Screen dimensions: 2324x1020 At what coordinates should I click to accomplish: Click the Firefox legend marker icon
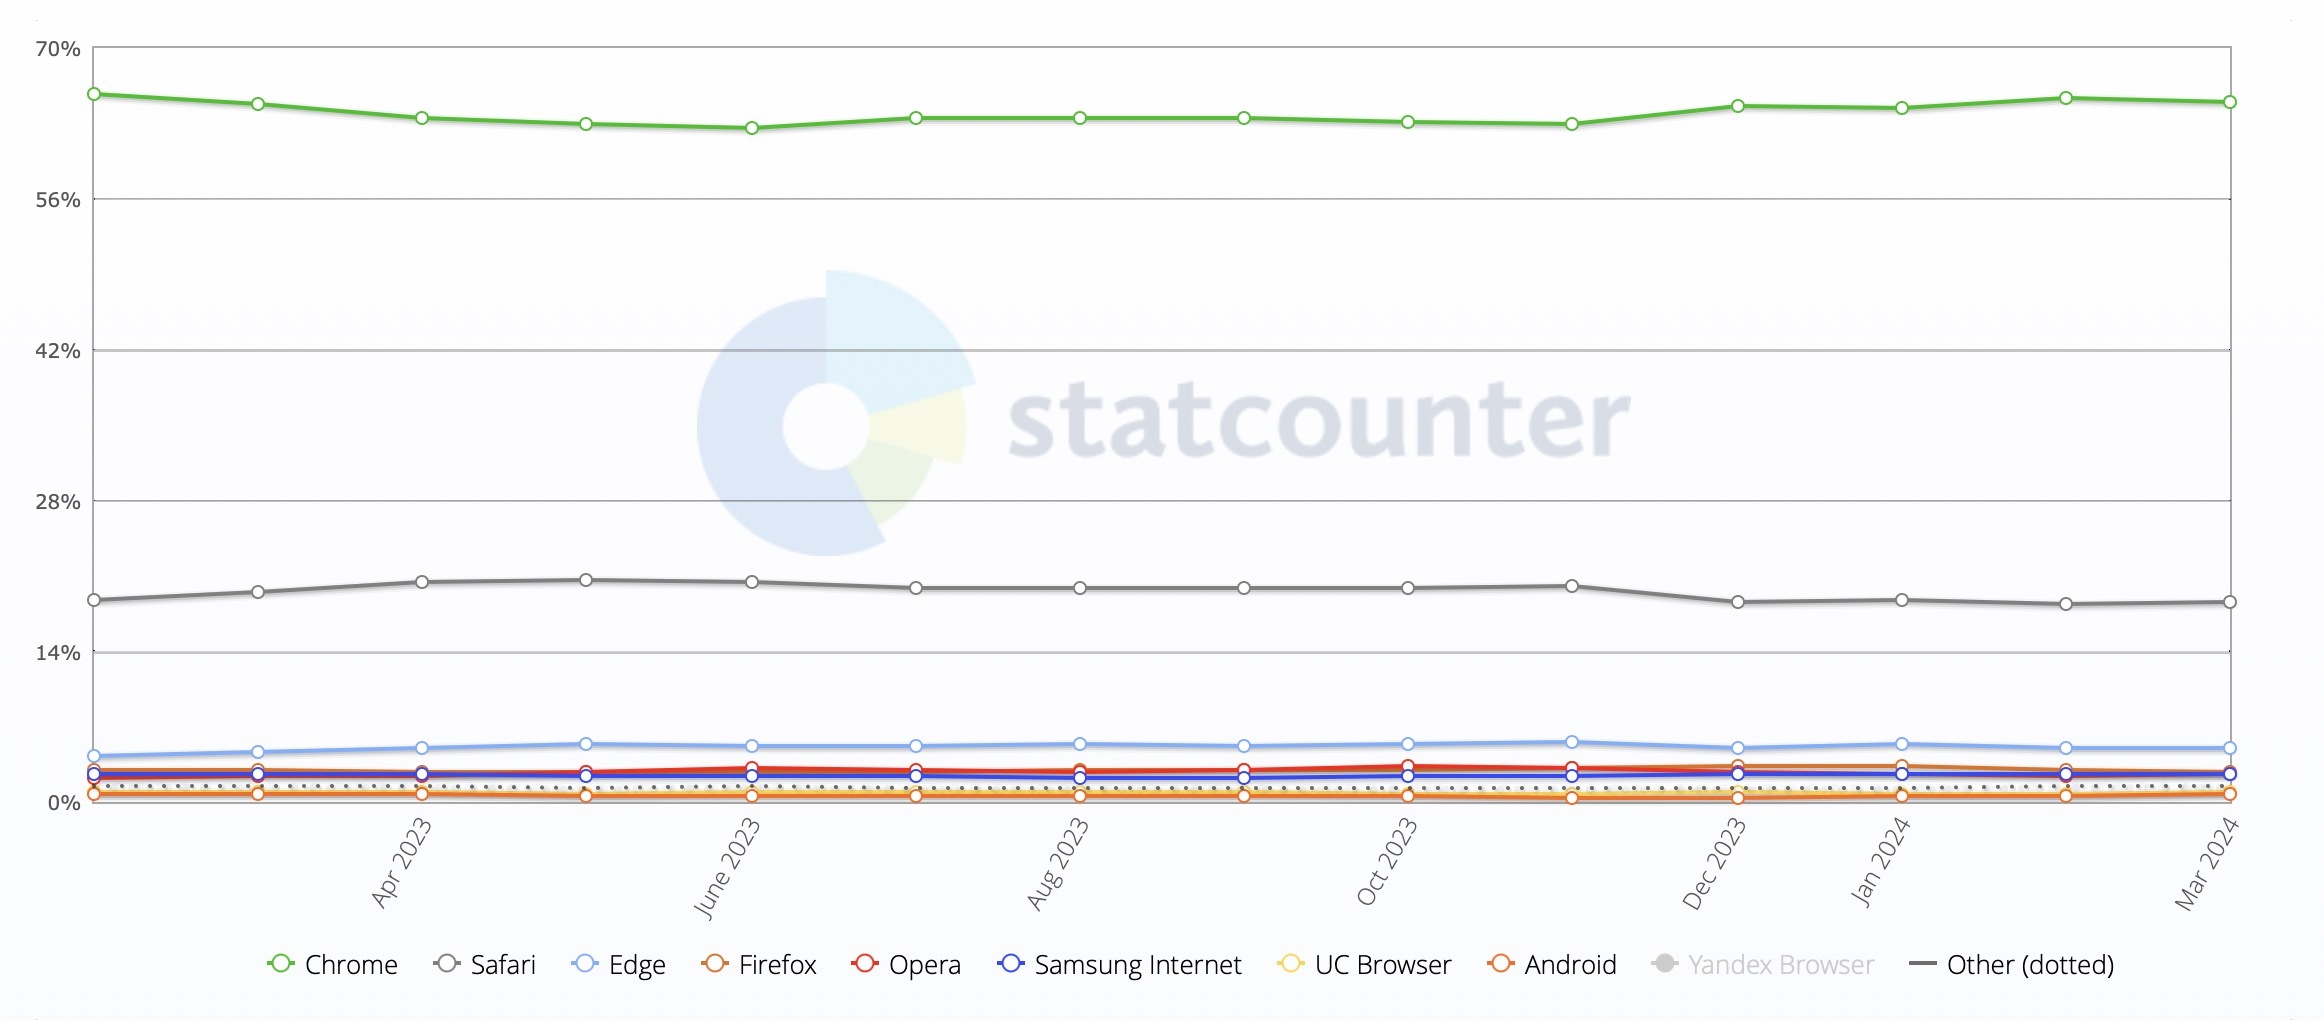point(715,964)
